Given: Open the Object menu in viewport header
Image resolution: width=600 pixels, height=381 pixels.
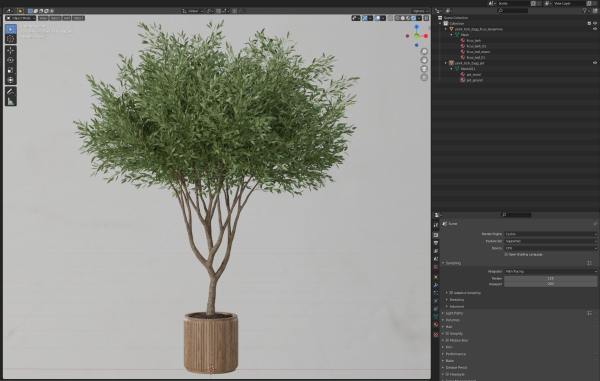Looking at the screenshot, I should (78, 18).
